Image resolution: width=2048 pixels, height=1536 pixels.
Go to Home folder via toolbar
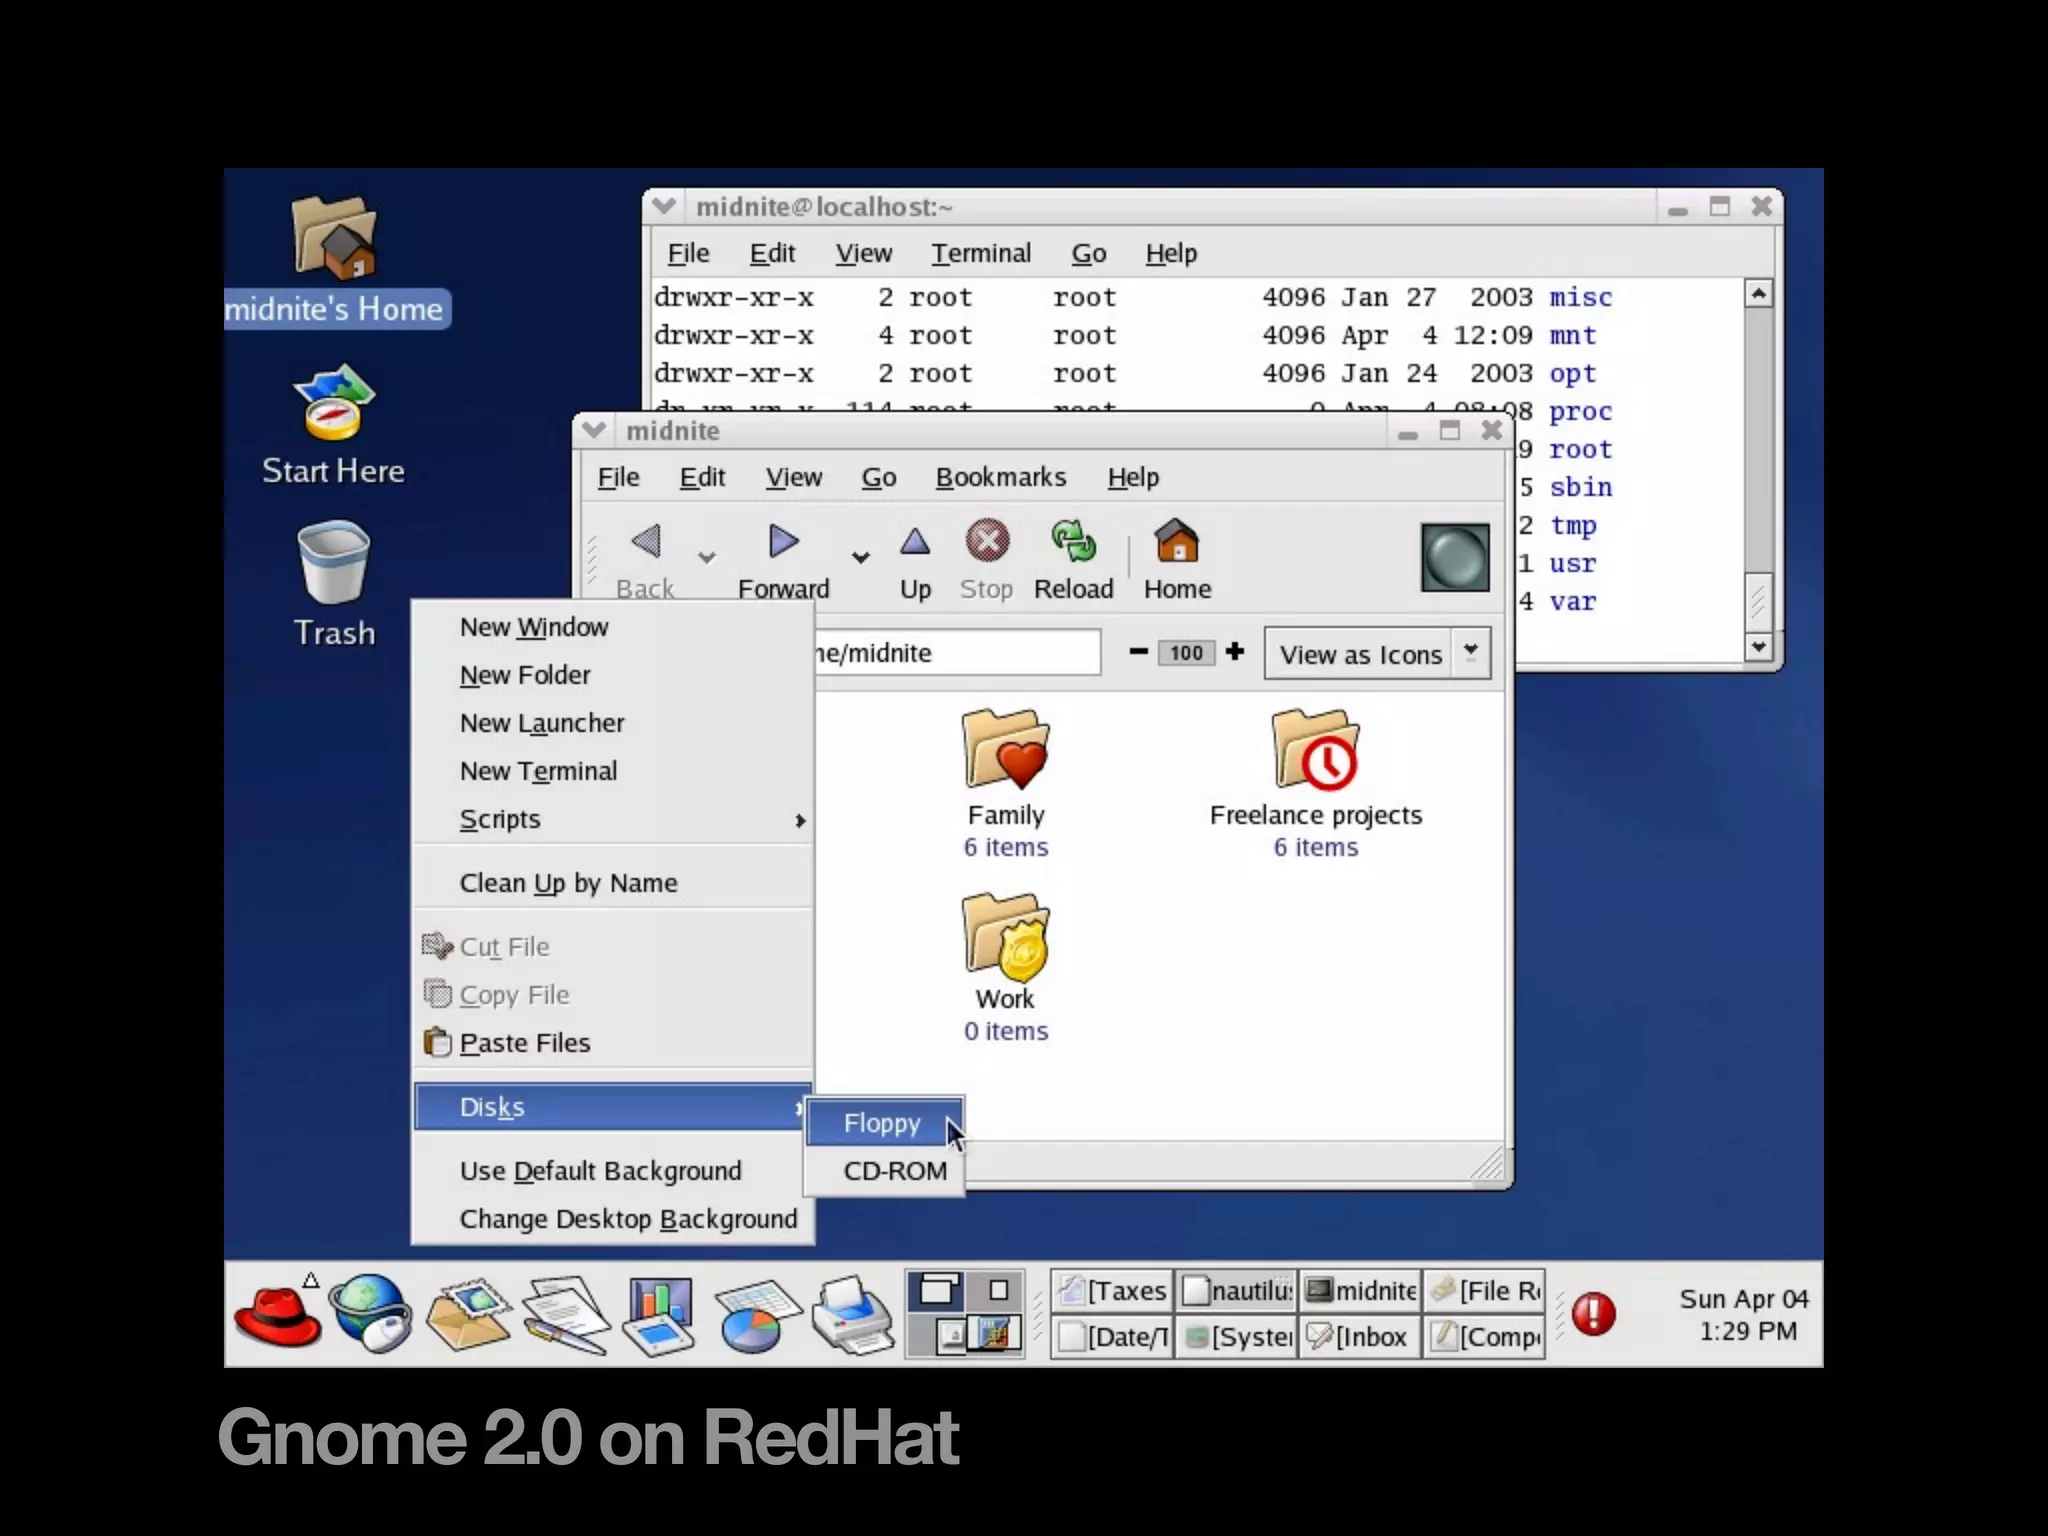pyautogui.click(x=1177, y=561)
